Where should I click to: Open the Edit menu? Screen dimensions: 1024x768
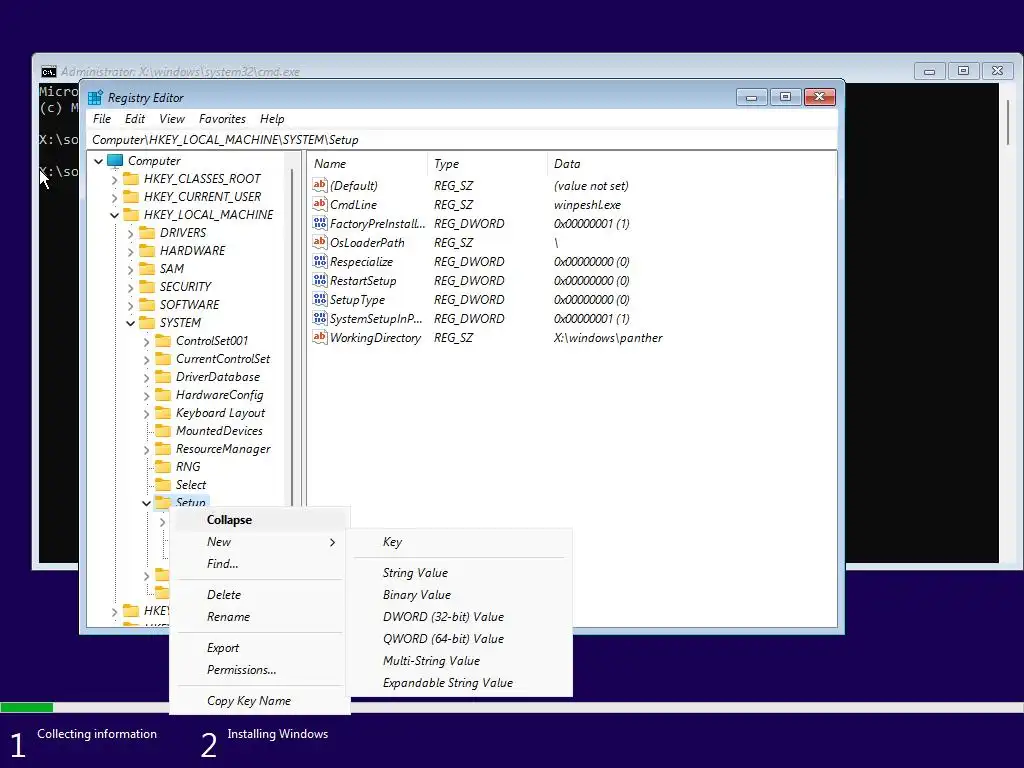pyautogui.click(x=135, y=119)
